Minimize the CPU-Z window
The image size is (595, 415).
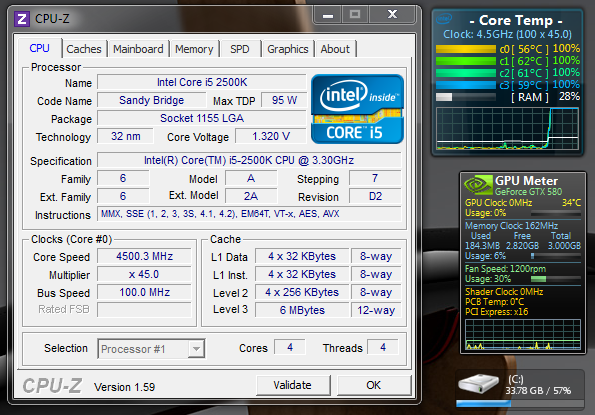(328, 15)
